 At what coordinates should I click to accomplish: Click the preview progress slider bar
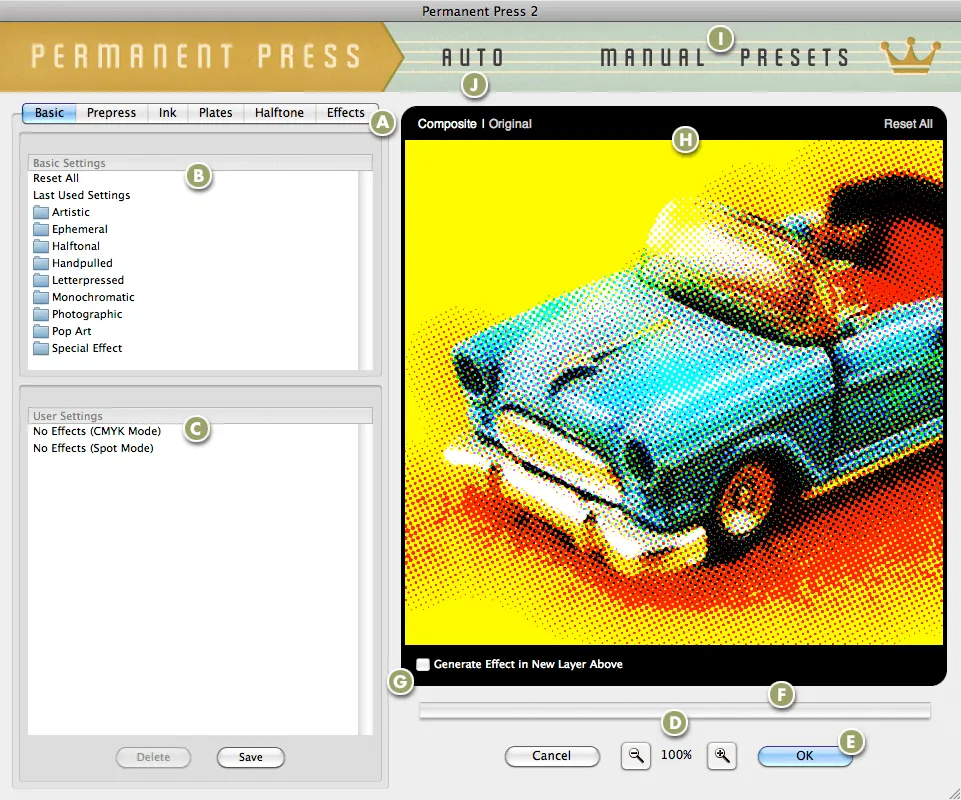[x=675, y=710]
